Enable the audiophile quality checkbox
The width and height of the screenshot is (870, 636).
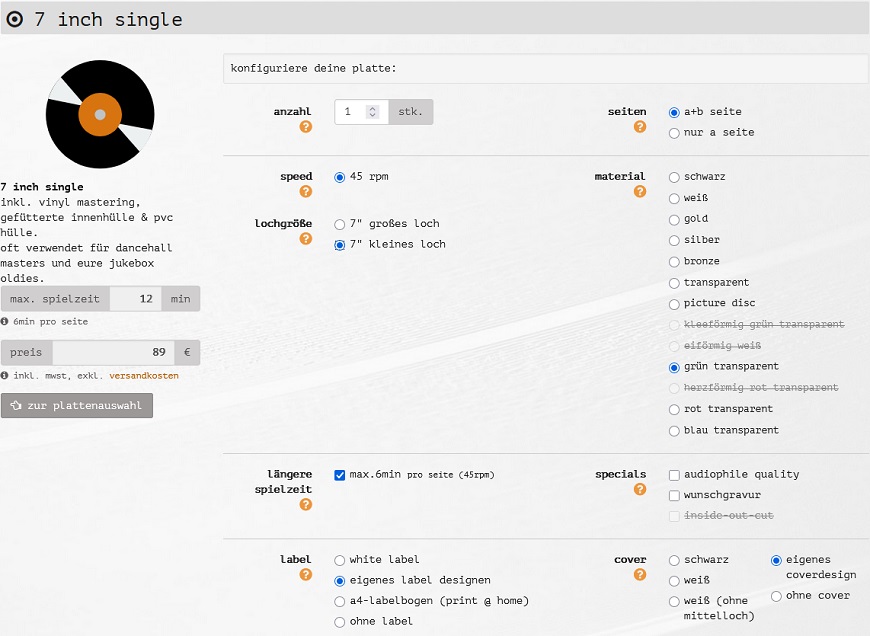click(675, 475)
